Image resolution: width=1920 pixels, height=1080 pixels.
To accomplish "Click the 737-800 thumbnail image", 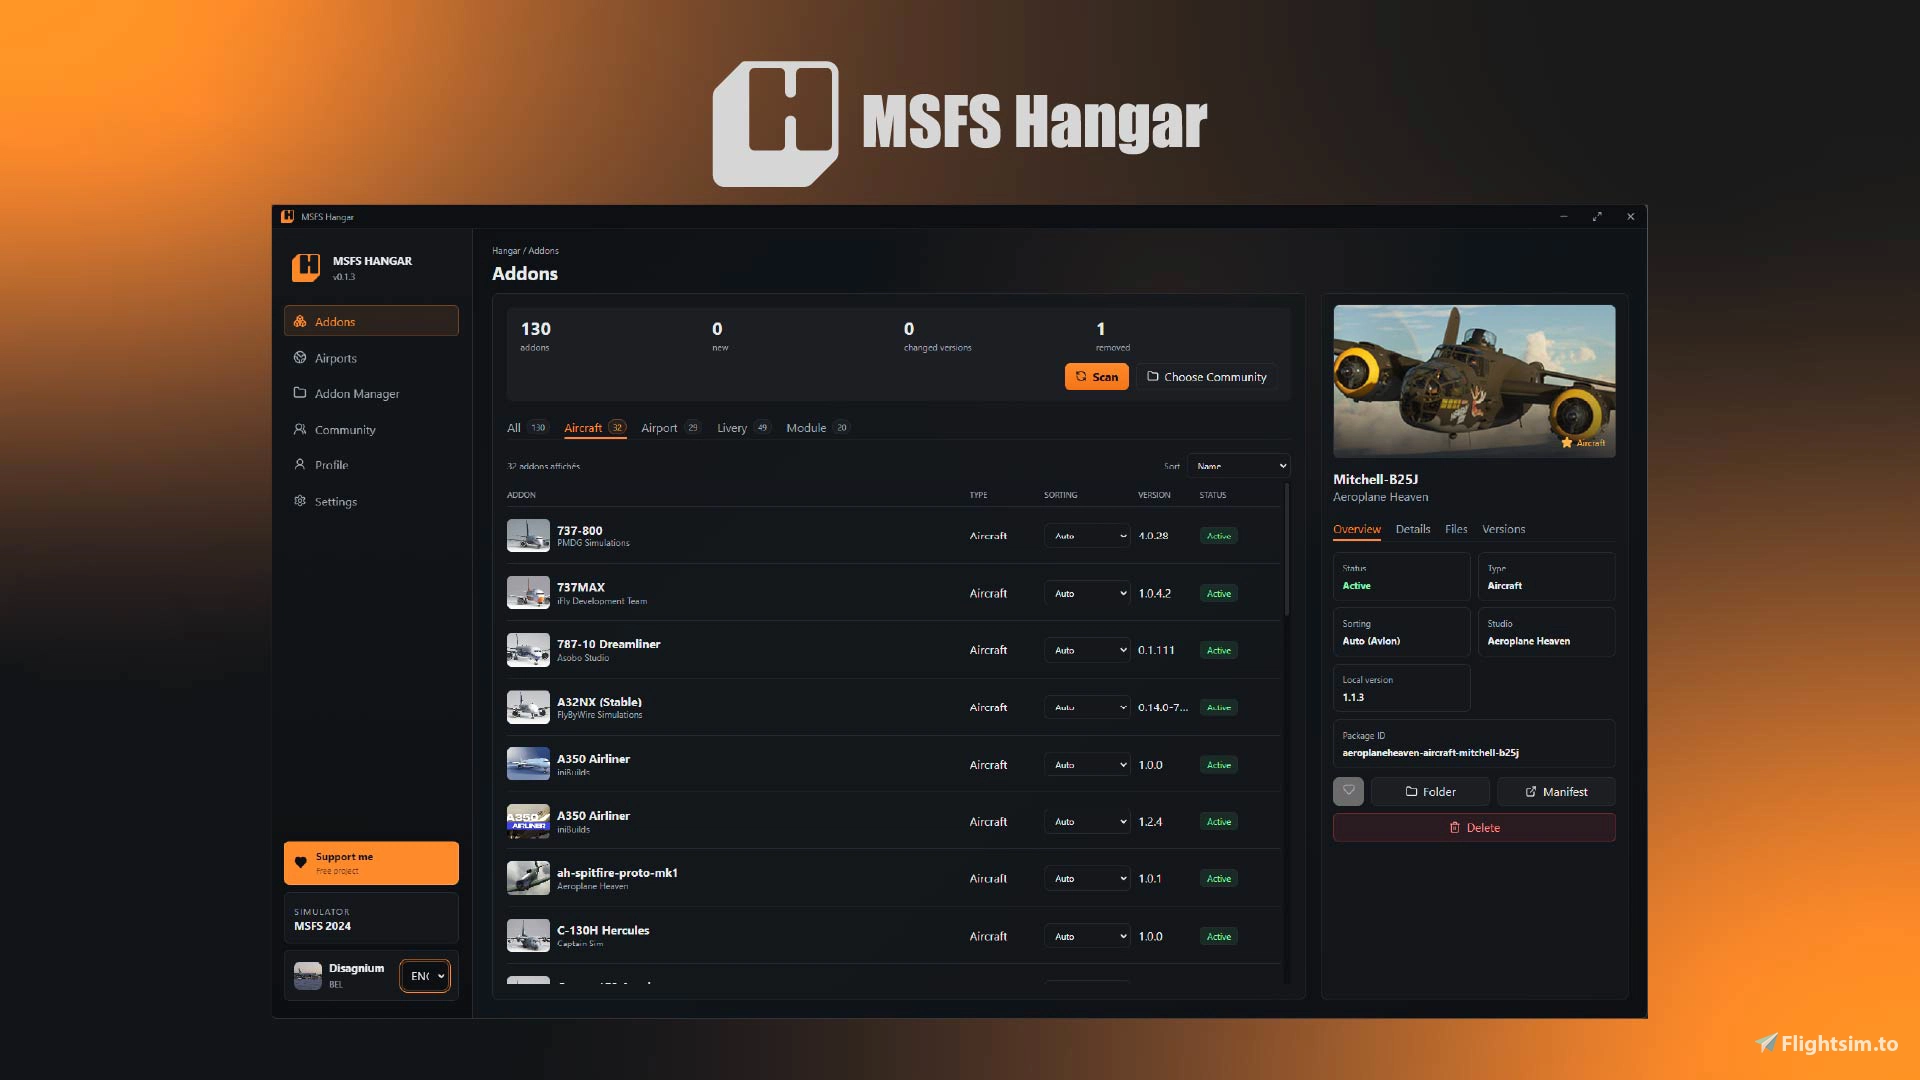I will [x=528, y=536].
